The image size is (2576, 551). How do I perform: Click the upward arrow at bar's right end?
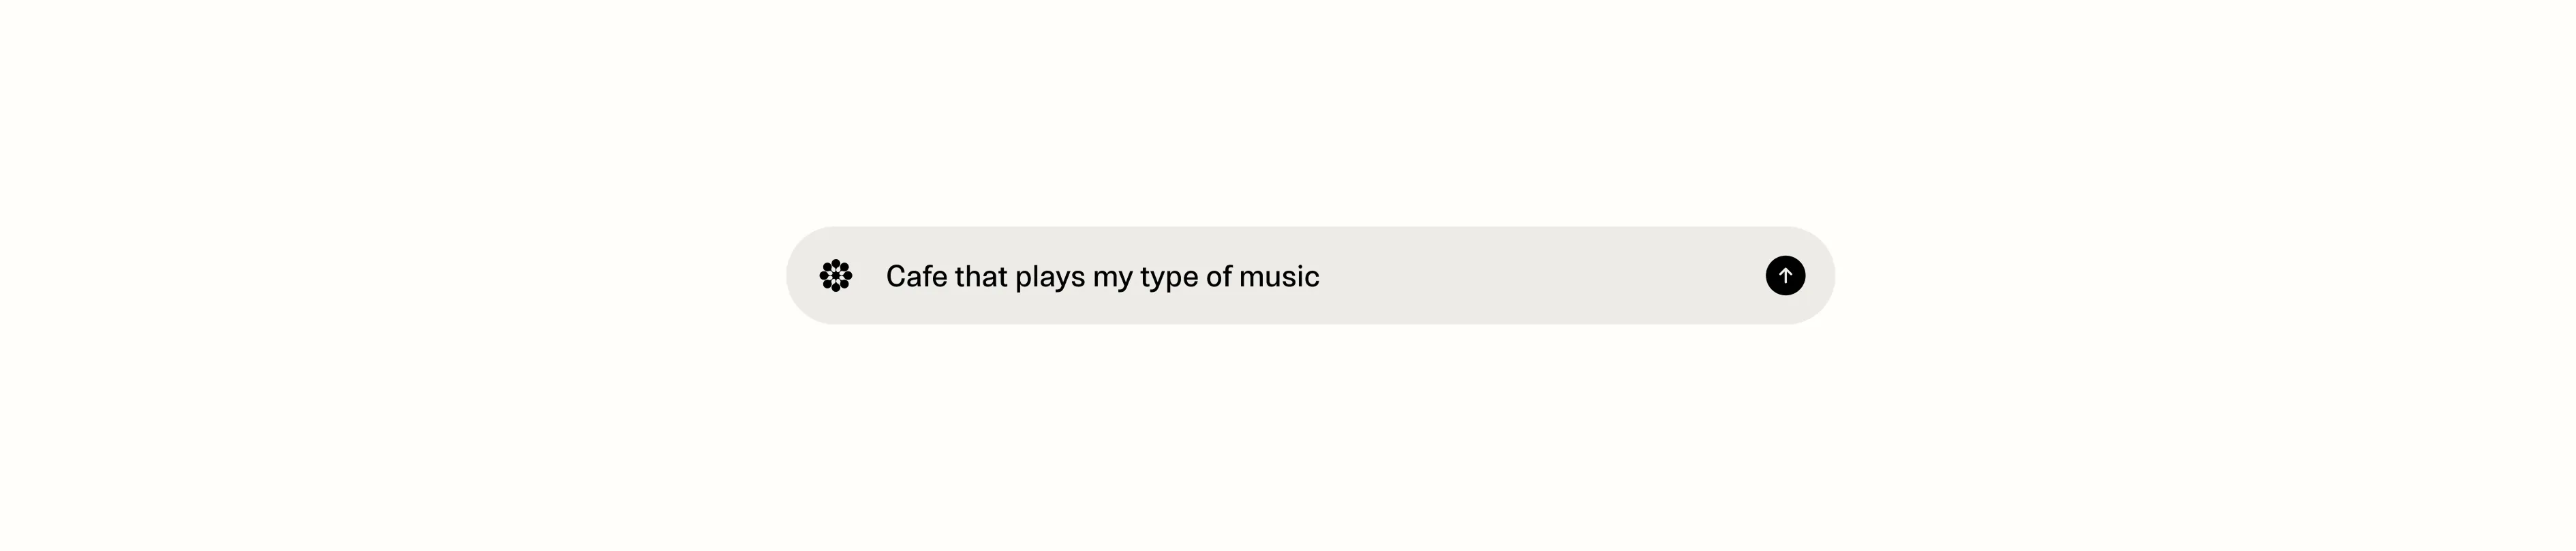1784,275
